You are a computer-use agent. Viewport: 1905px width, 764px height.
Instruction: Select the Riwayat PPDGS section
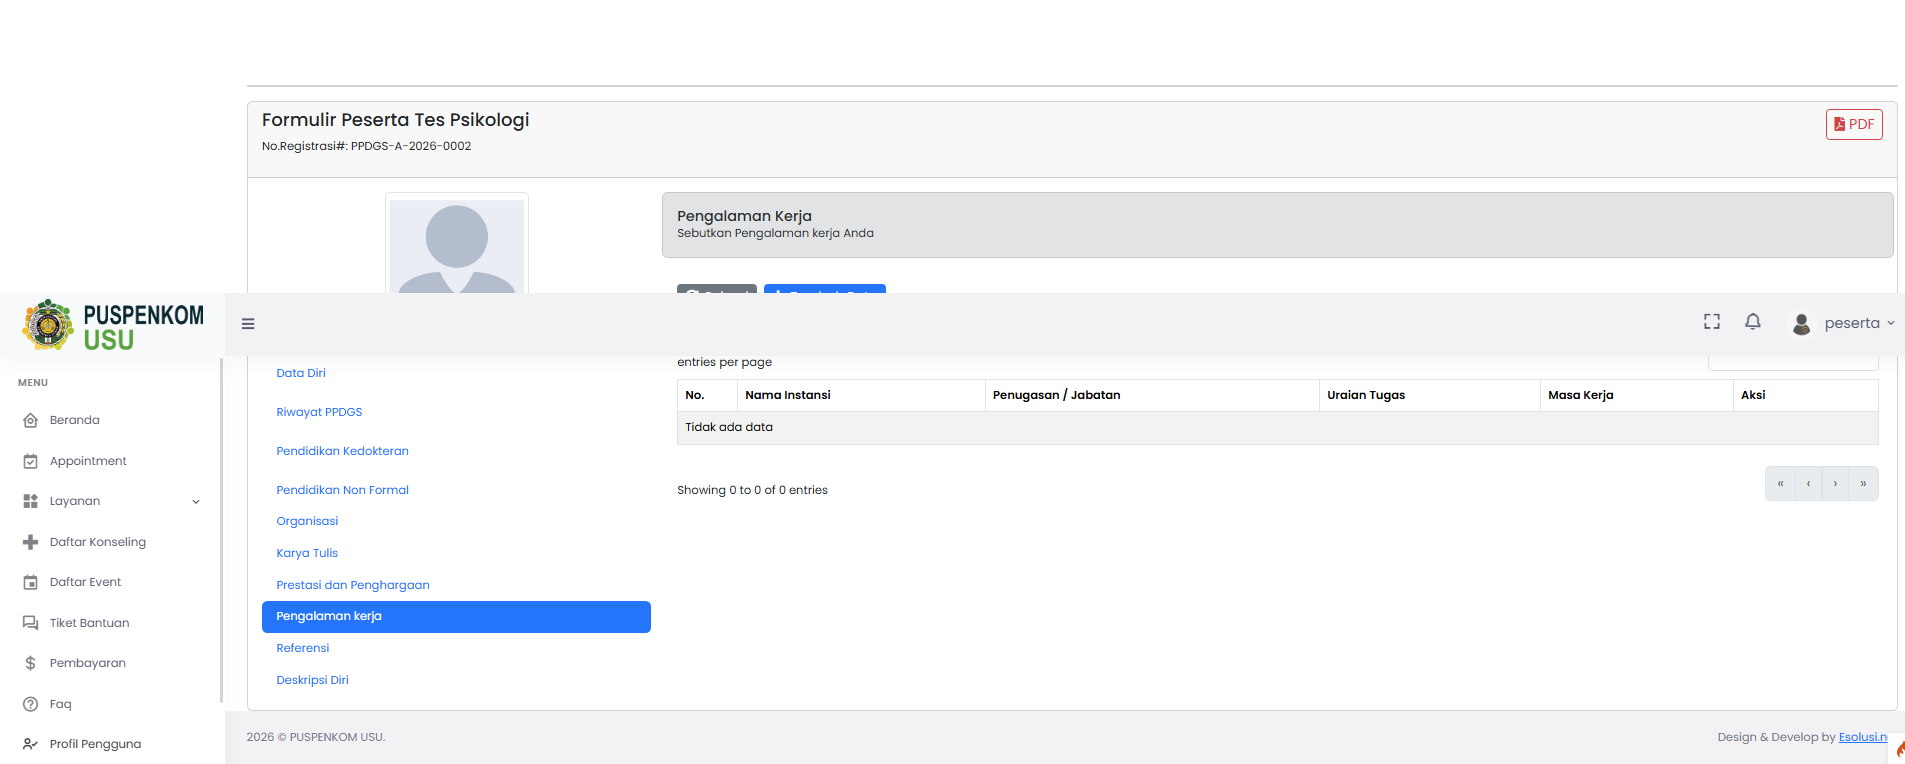coord(319,412)
